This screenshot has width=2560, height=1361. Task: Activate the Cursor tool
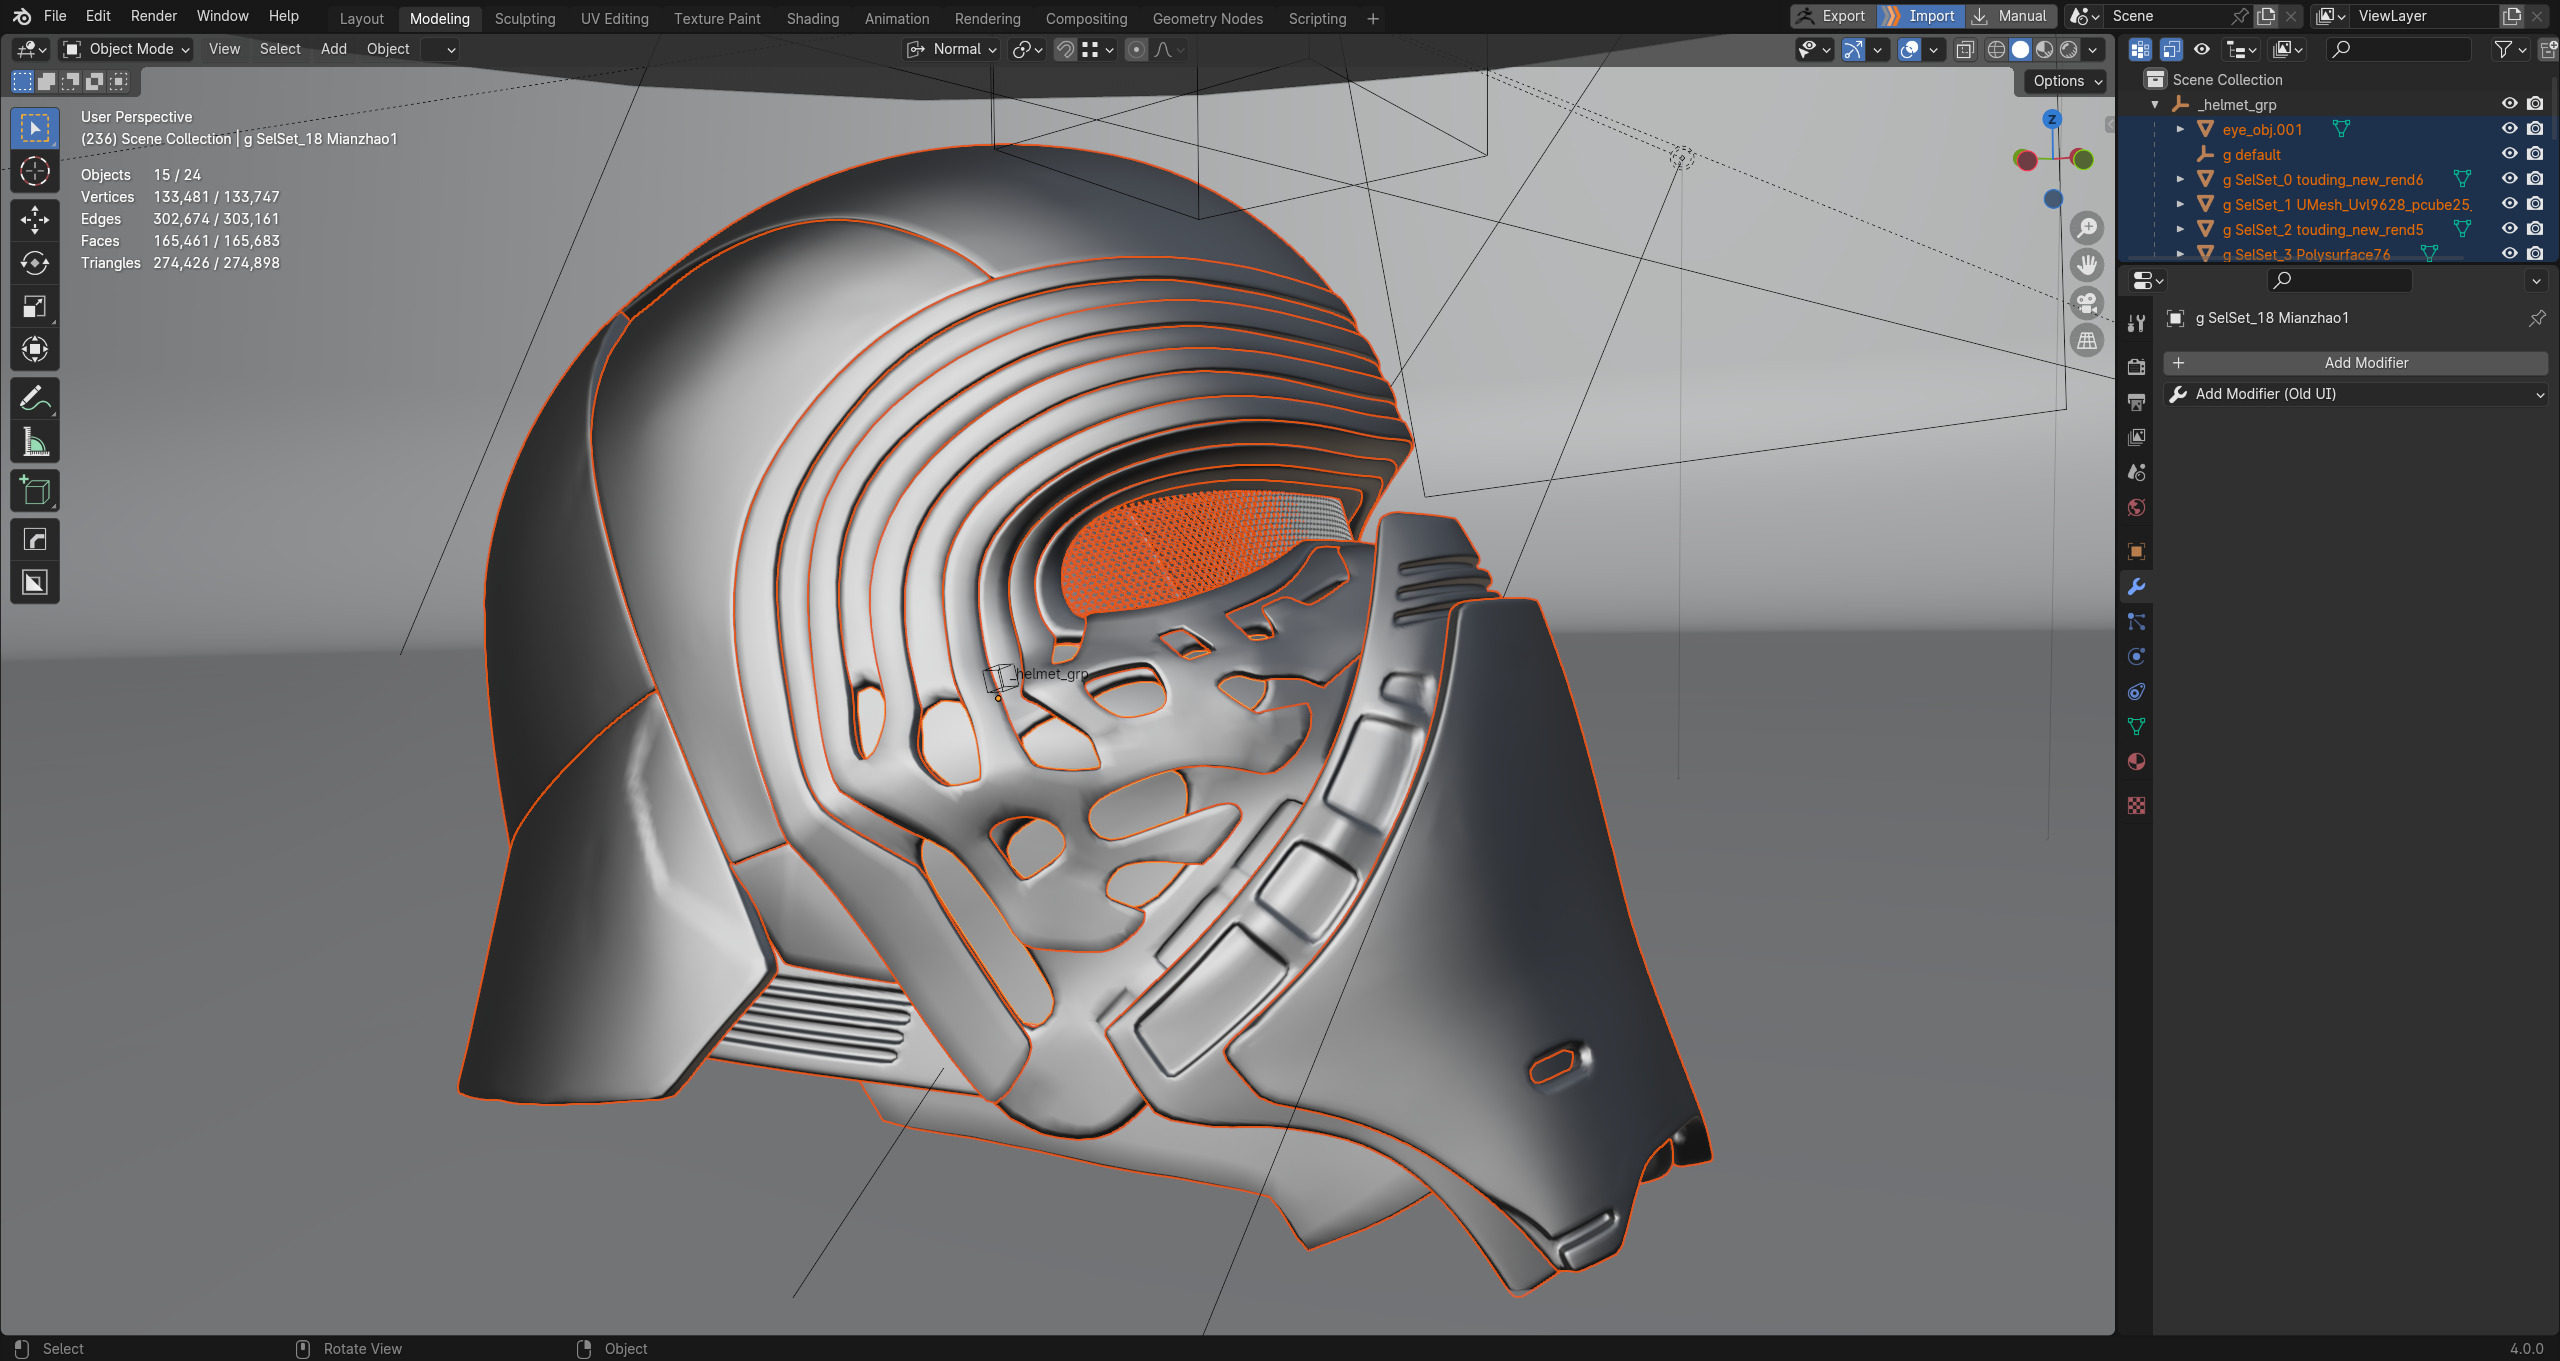tap(35, 172)
